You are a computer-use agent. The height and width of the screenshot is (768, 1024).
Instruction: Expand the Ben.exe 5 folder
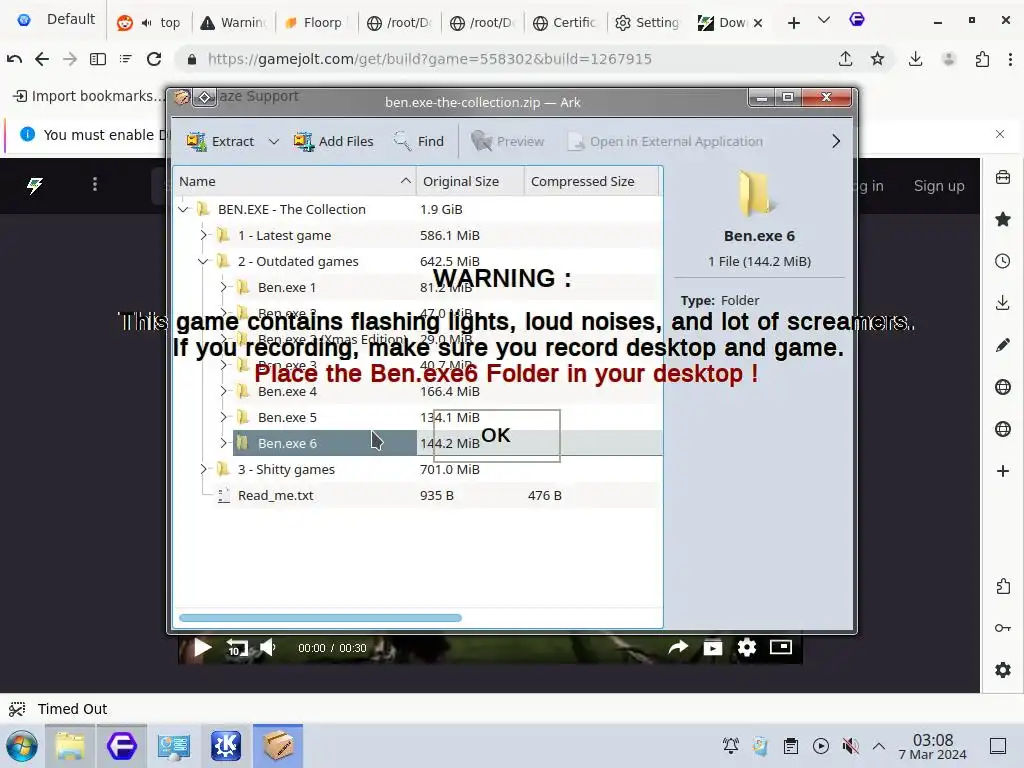click(x=223, y=417)
